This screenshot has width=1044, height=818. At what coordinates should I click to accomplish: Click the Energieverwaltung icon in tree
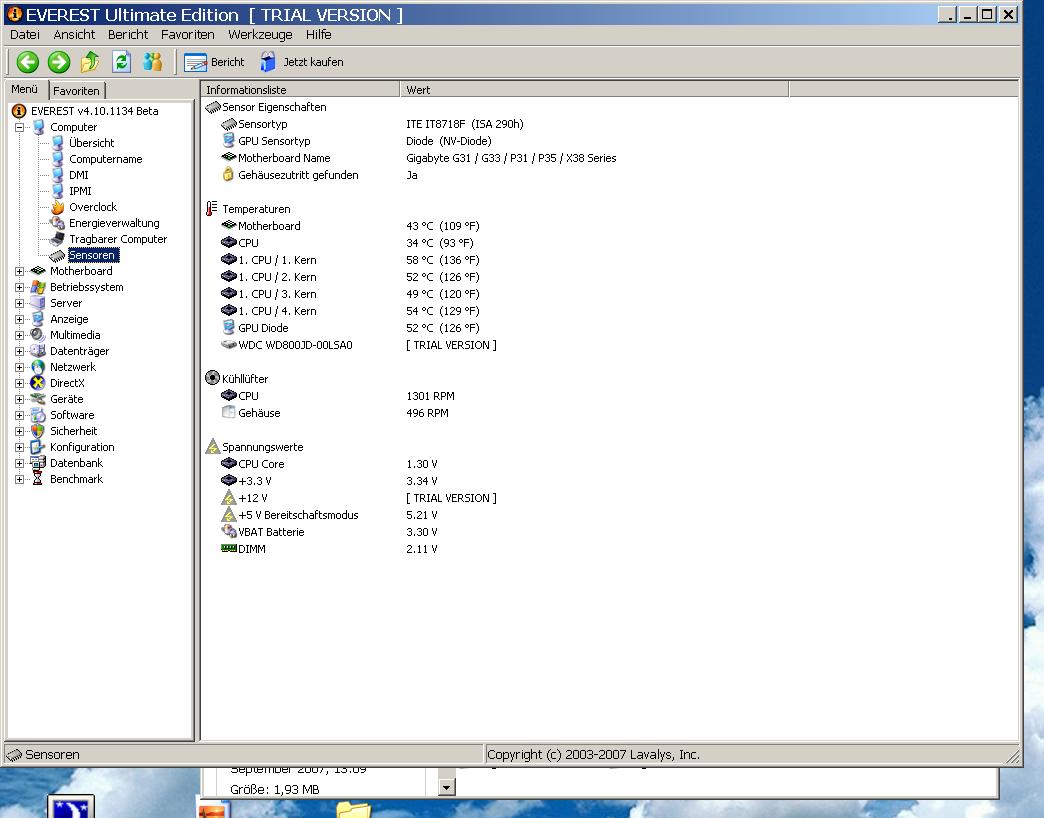(58, 223)
